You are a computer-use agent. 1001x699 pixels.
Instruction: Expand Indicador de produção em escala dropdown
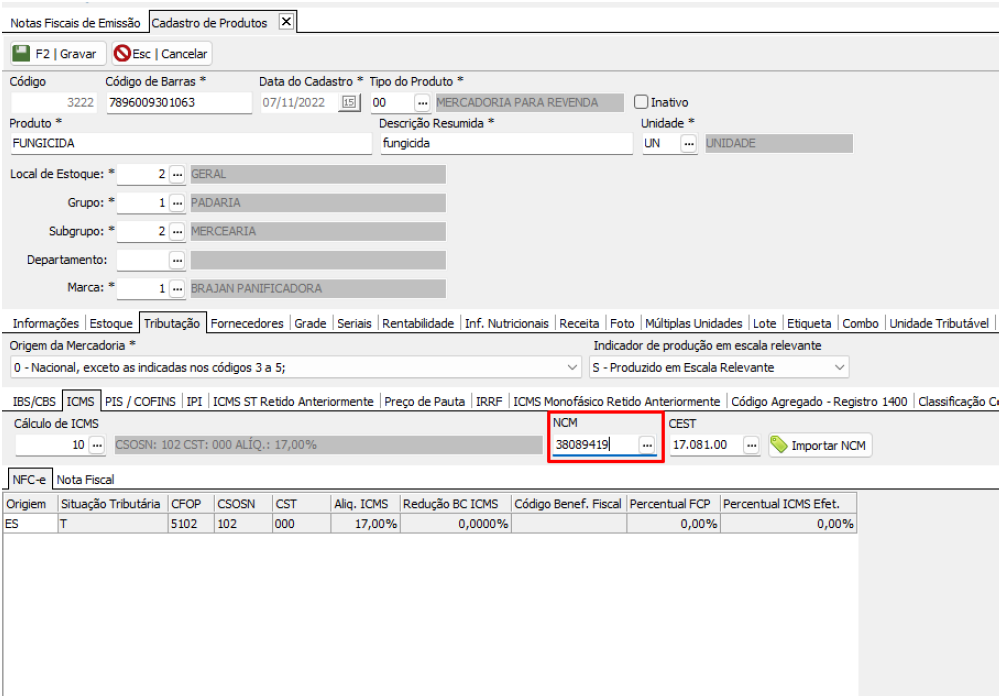tap(840, 368)
